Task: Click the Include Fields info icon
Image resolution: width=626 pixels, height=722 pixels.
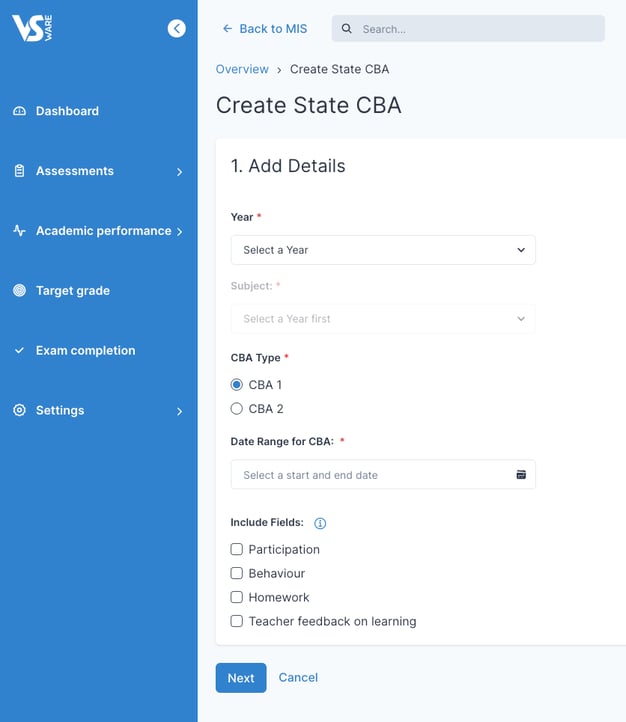Action: (x=320, y=523)
